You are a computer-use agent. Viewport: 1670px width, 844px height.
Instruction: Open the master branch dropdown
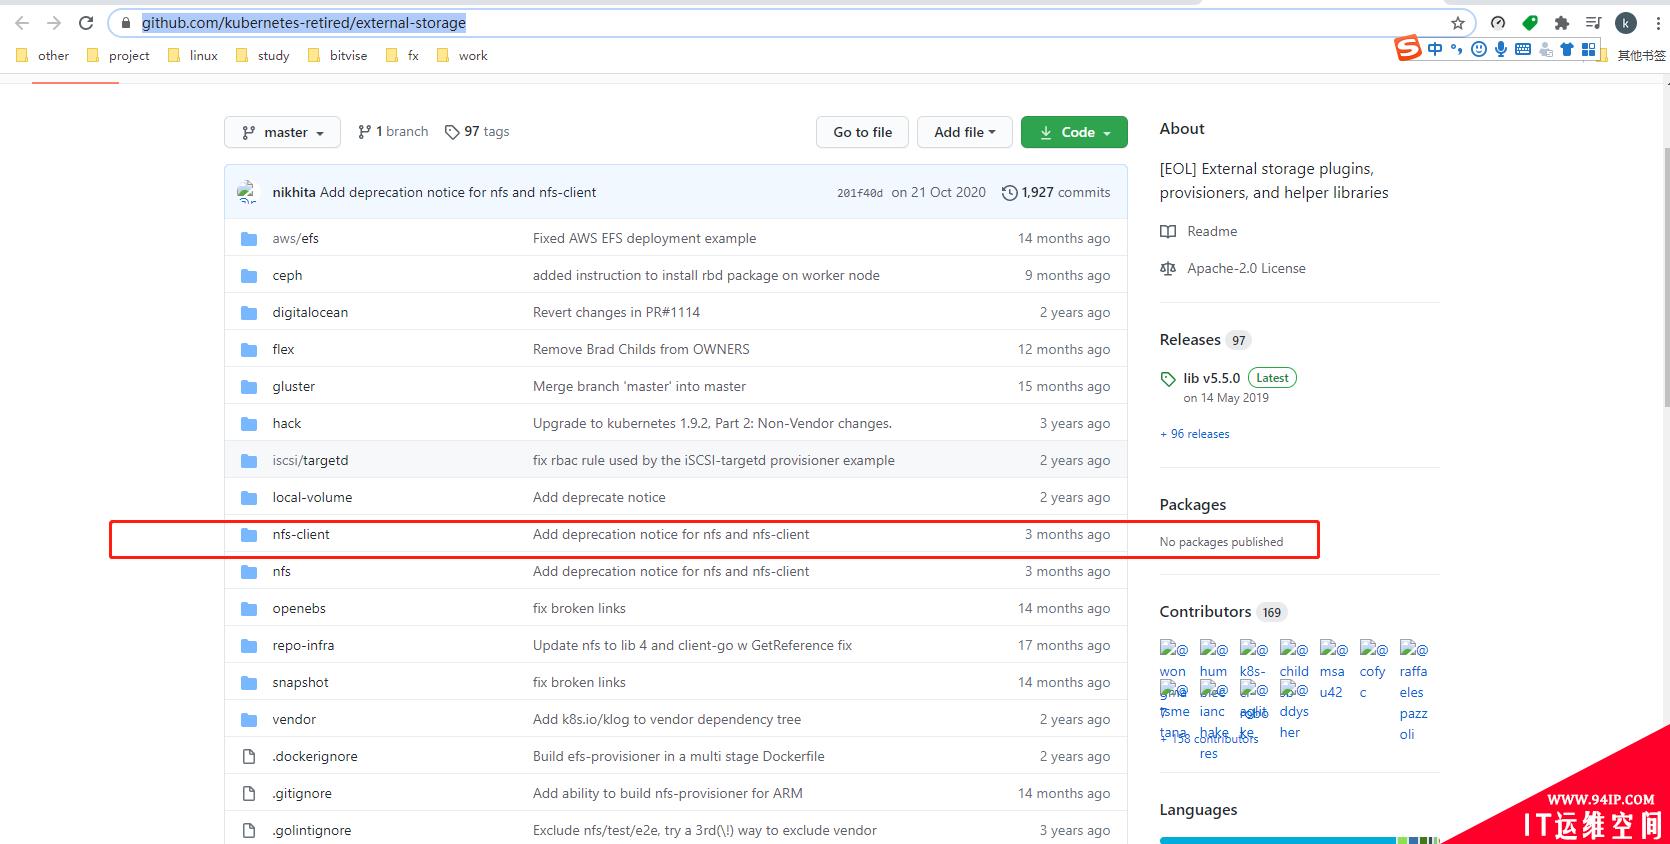283,132
